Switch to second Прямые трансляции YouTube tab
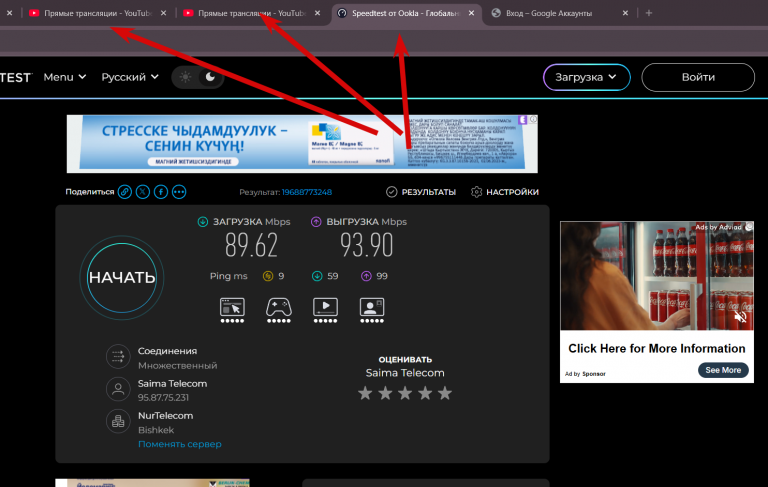Image resolution: width=768 pixels, height=487 pixels. (x=252, y=13)
